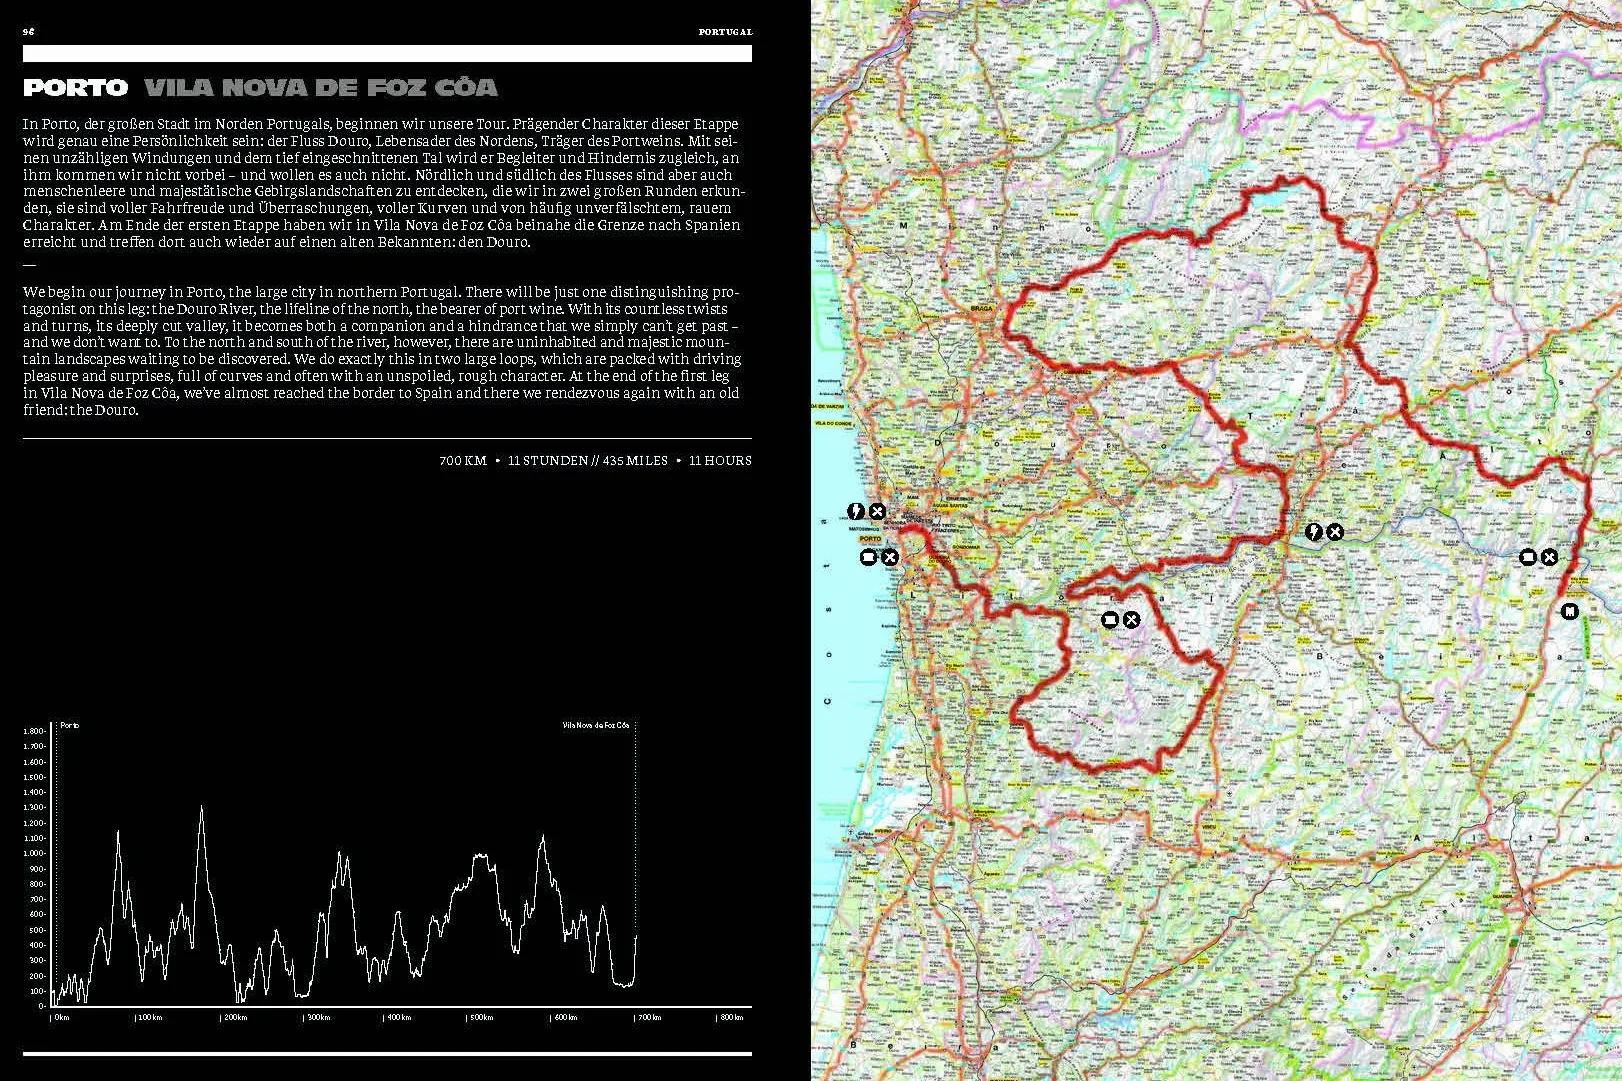Click the German paragraph starting 'In Porto, der großen'
The height and width of the screenshot is (1081, 1622).
(x=382, y=183)
